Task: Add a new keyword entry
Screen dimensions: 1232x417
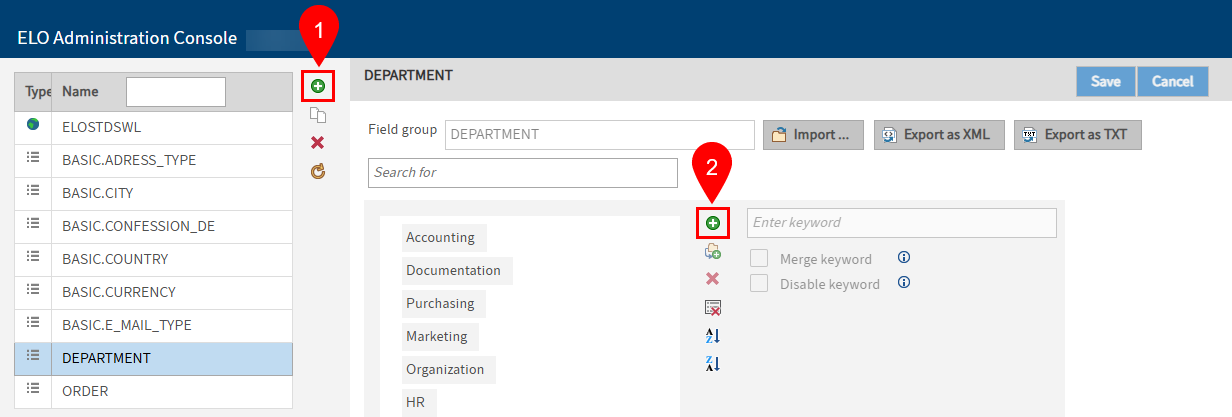Action: [x=713, y=222]
